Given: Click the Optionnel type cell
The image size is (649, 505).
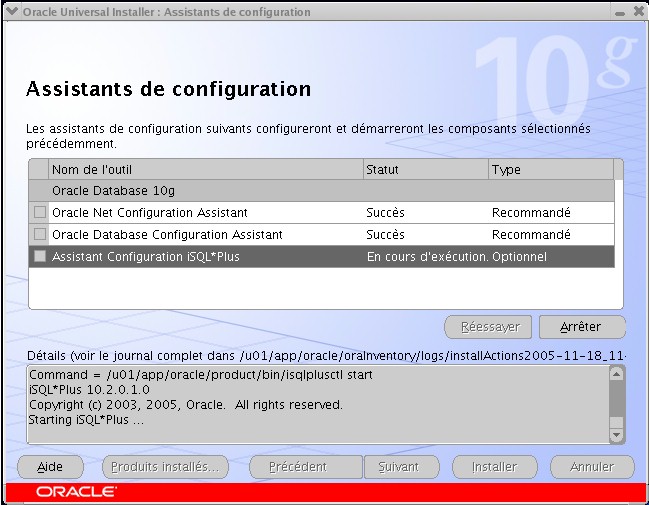Looking at the screenshot, I should pos(519,257).
